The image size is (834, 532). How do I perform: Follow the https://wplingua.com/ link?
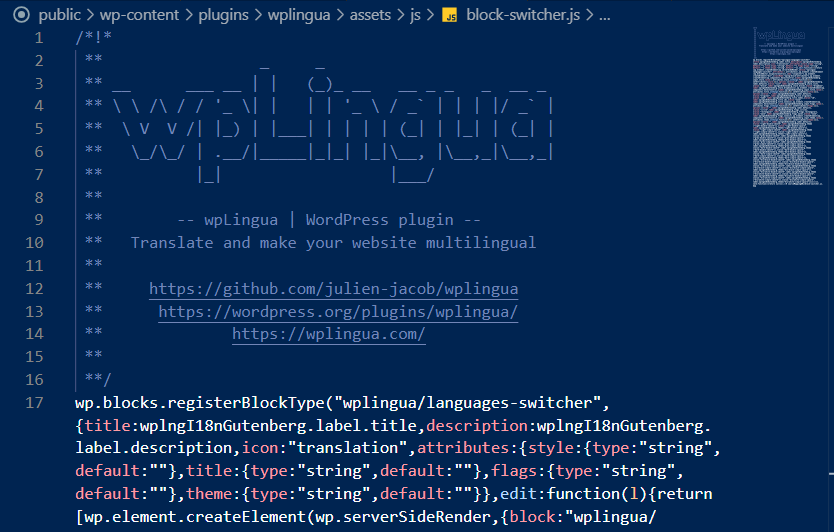click(x=329, y=334)
